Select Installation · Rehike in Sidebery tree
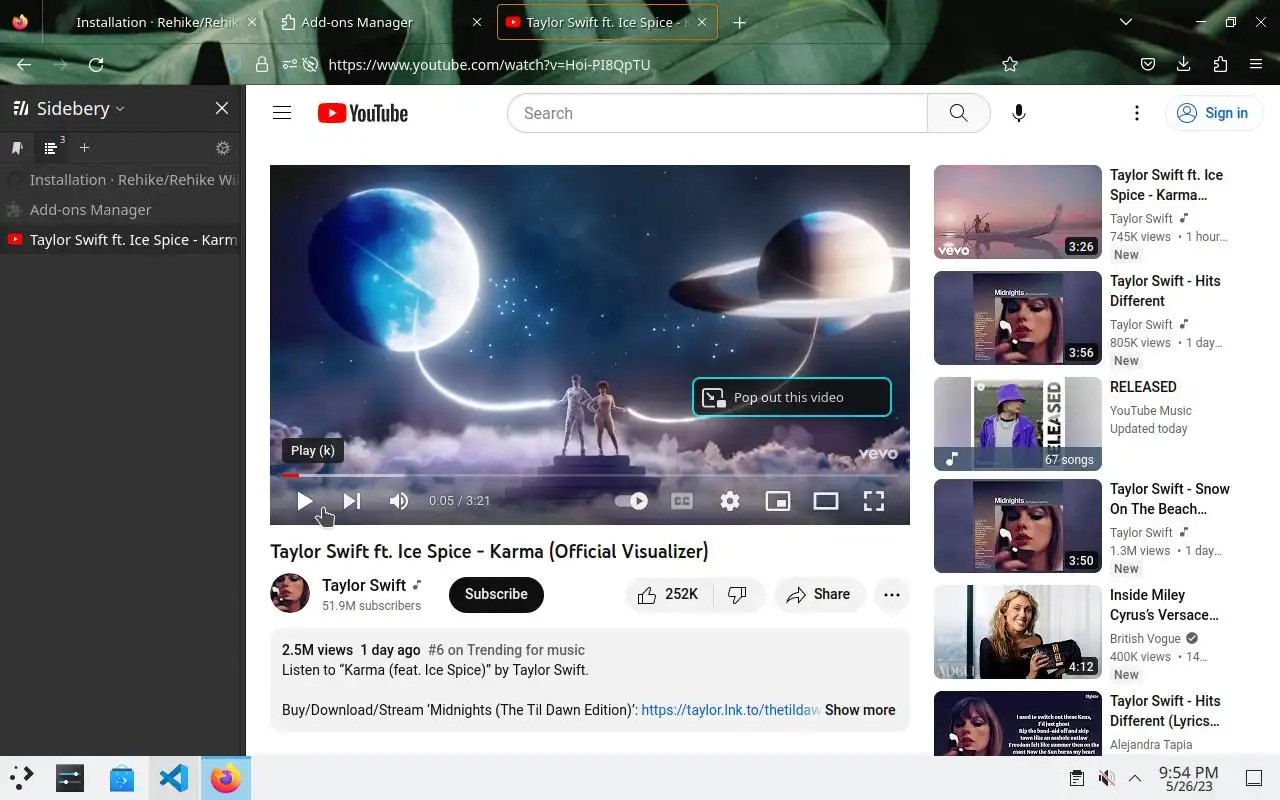Screen dimensions: 1280x800 click(121, 180)
